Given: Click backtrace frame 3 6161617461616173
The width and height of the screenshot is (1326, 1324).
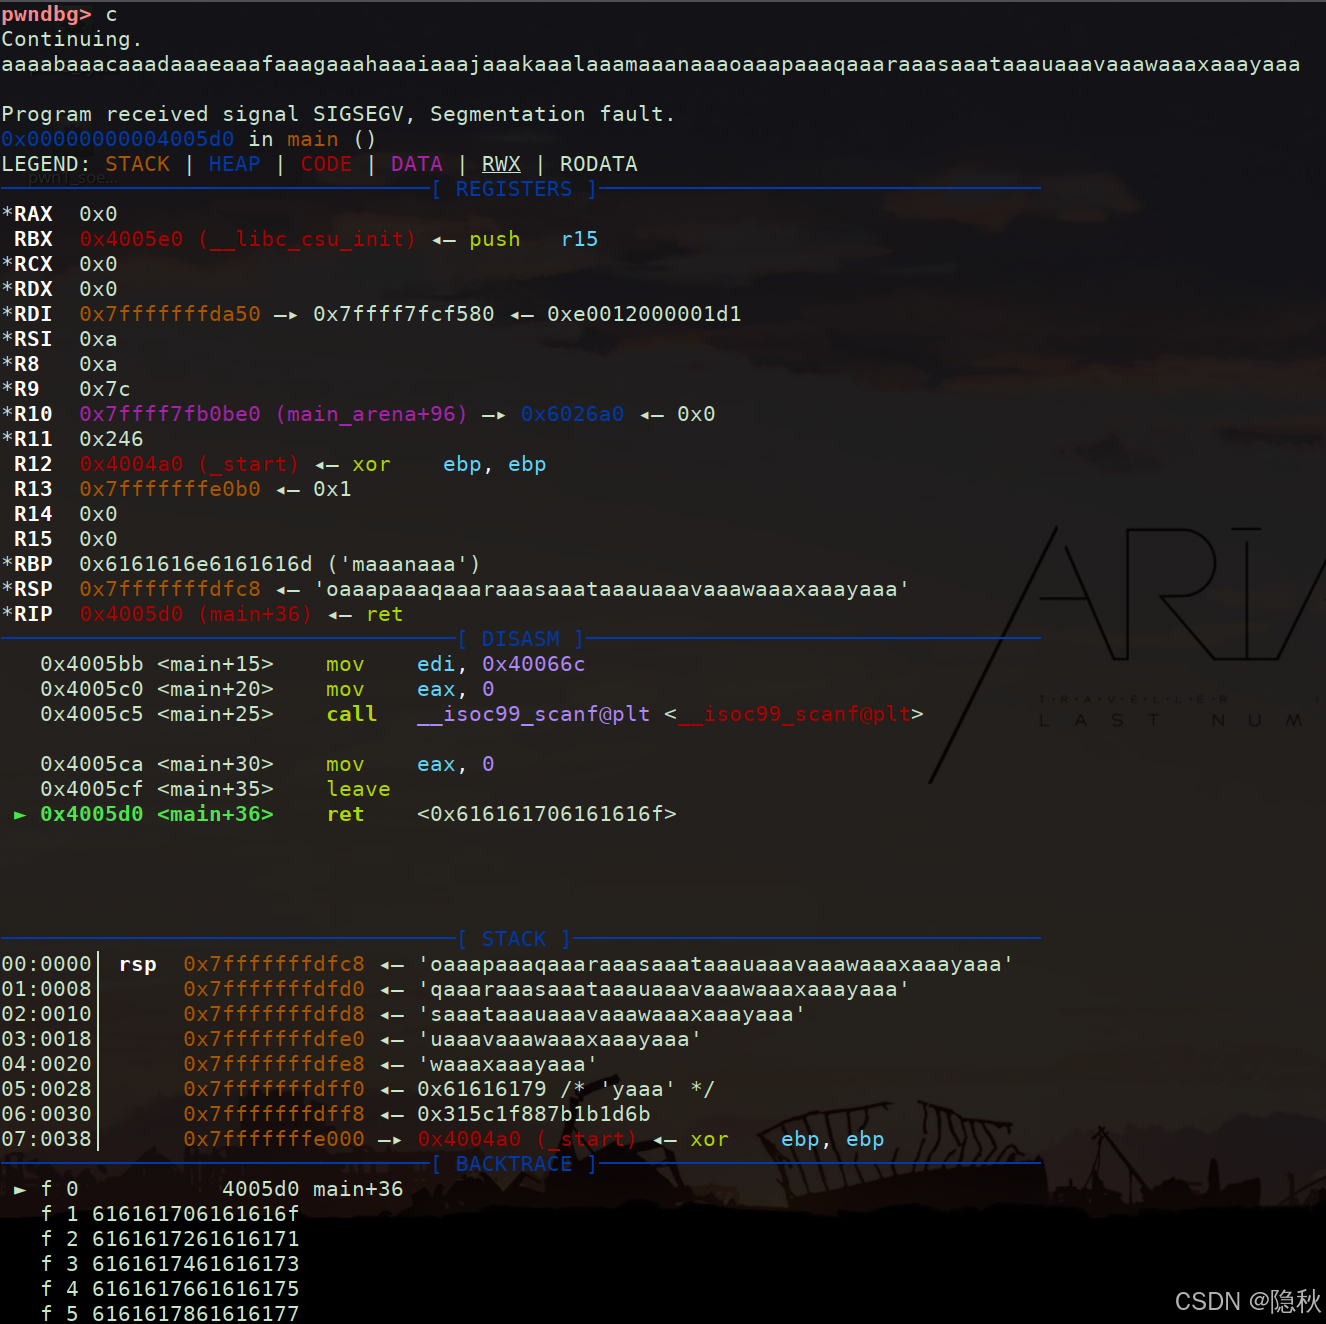Looking at the screenshot, I should pyautogui.click(x=170, y=1264).
